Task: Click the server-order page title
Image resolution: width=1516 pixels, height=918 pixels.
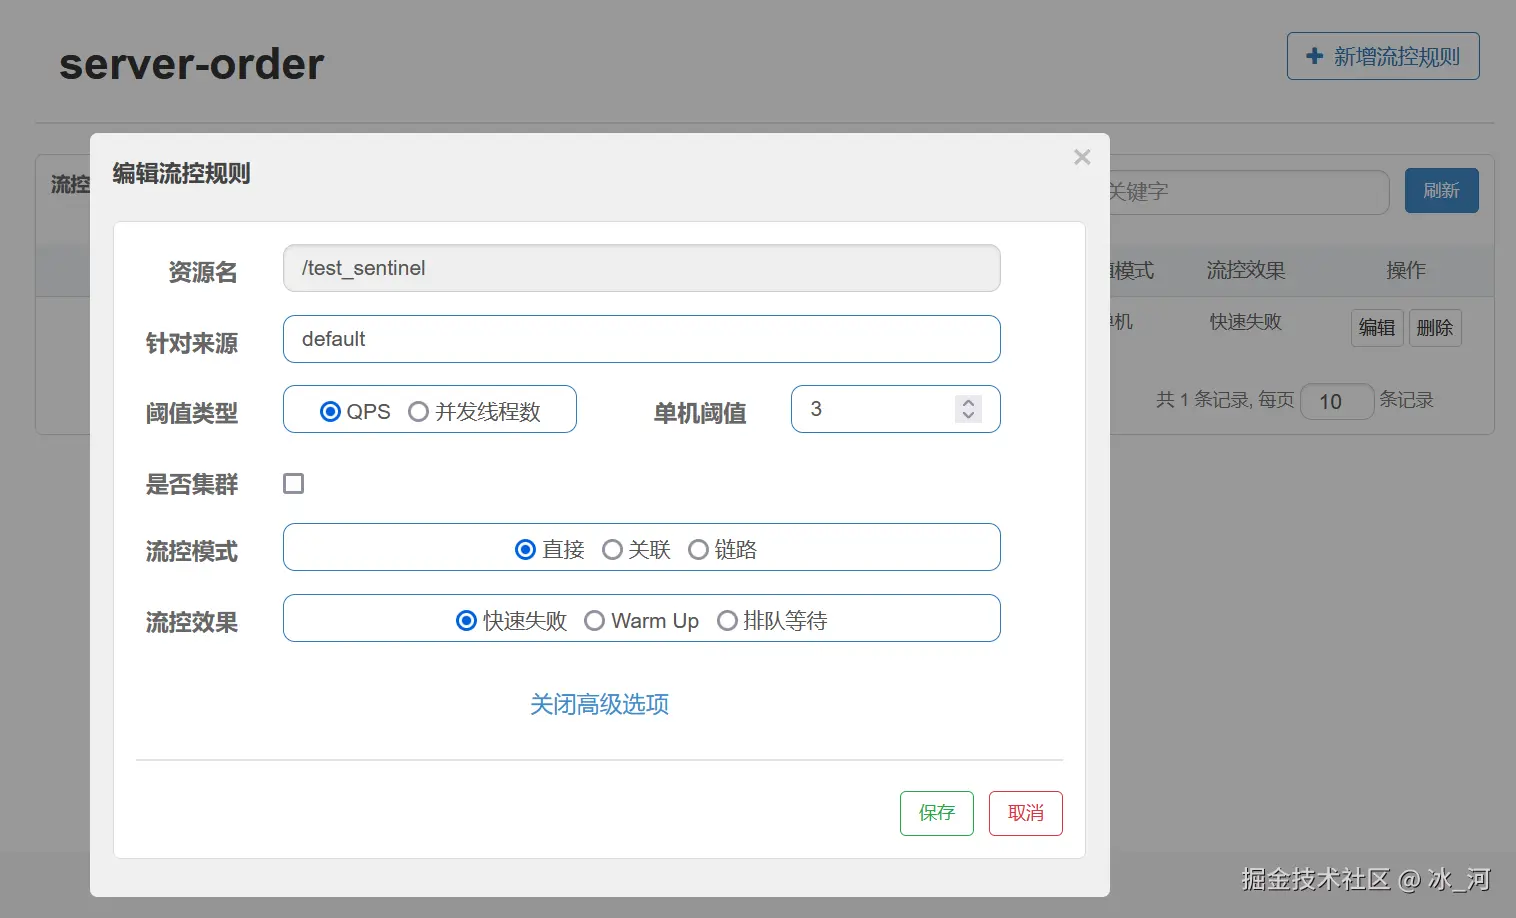Action: (x=192, y=64)
